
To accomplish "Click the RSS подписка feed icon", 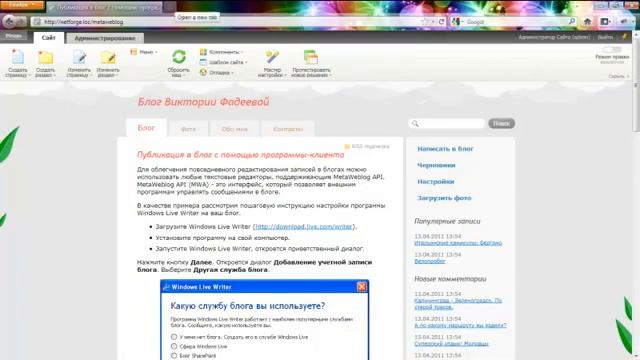I will pyautogui.click(x=347, y=147).
